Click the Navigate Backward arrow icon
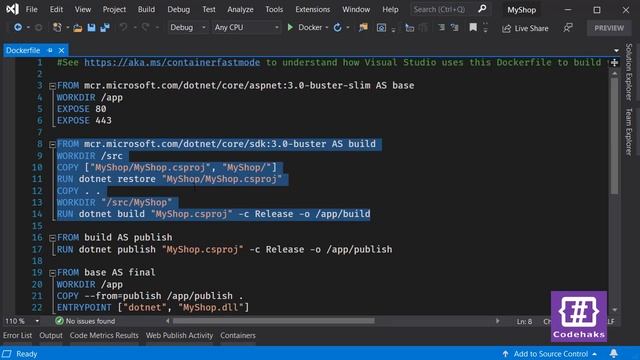The height and width of the screenshot is (360, 640). click(18, 27)
